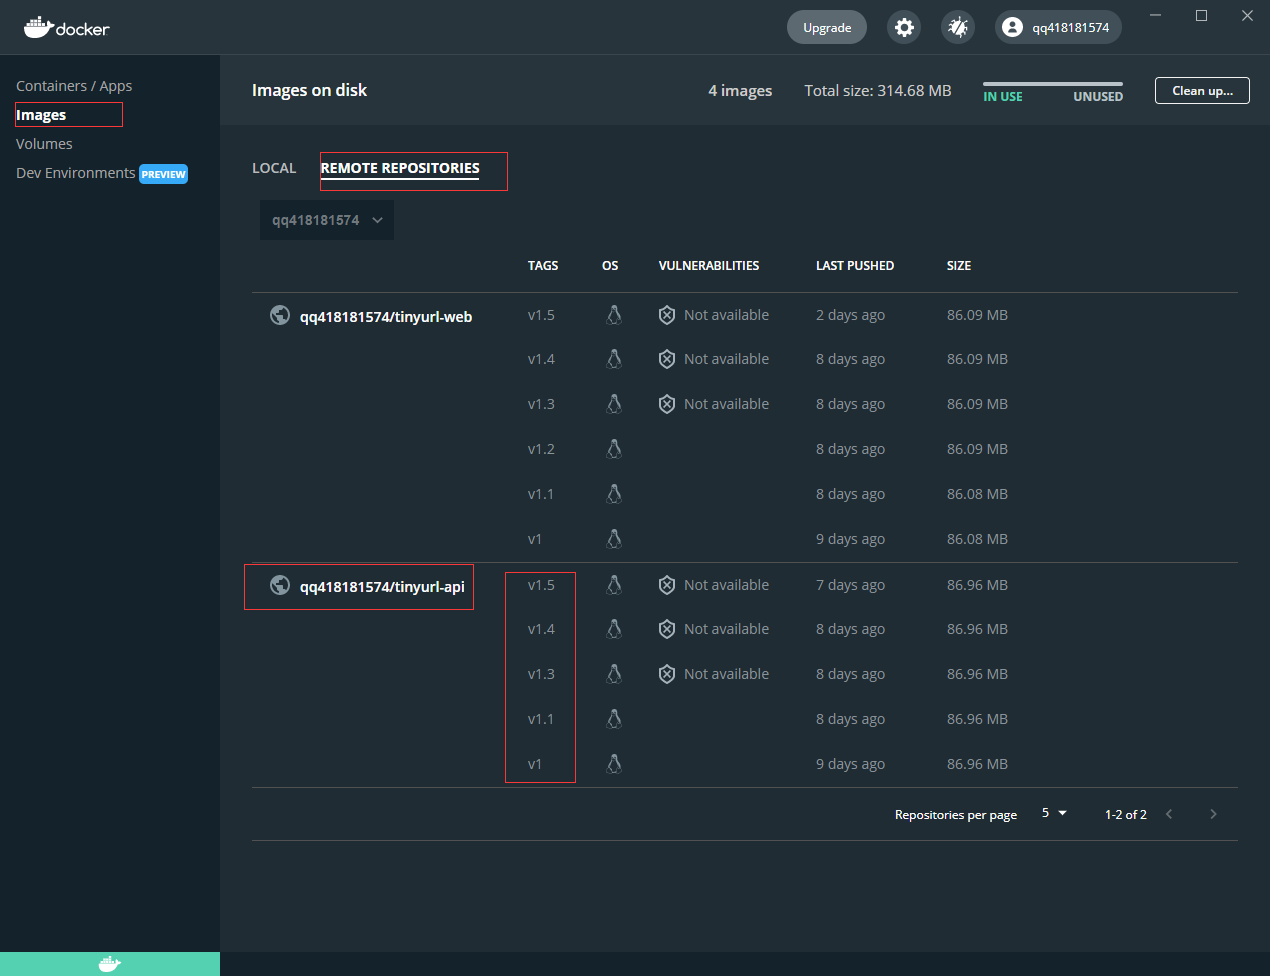
Task: Click the TAGS column header
Action: pyautogui.click(x=543, y=266)
